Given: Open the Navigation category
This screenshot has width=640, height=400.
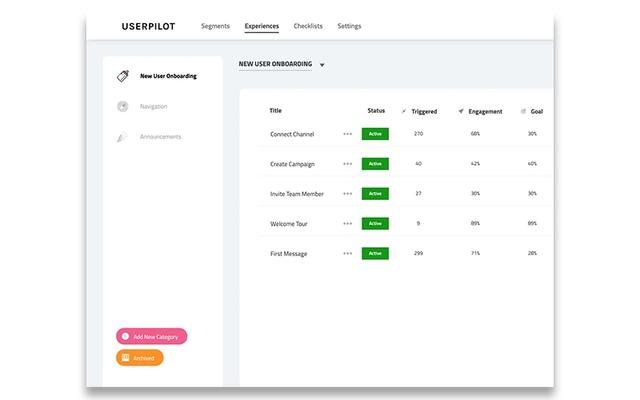Looking at the screenshot, I should (x=153, y=107).
